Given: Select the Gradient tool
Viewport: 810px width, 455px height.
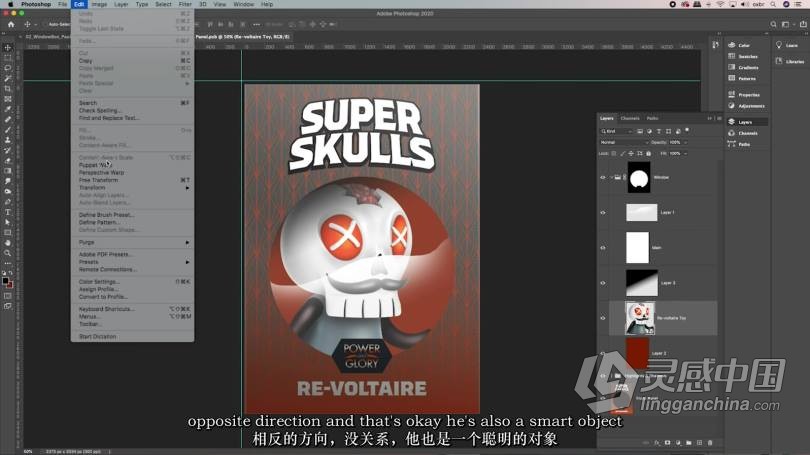Looking at the screenshot, I should (7, 171).
